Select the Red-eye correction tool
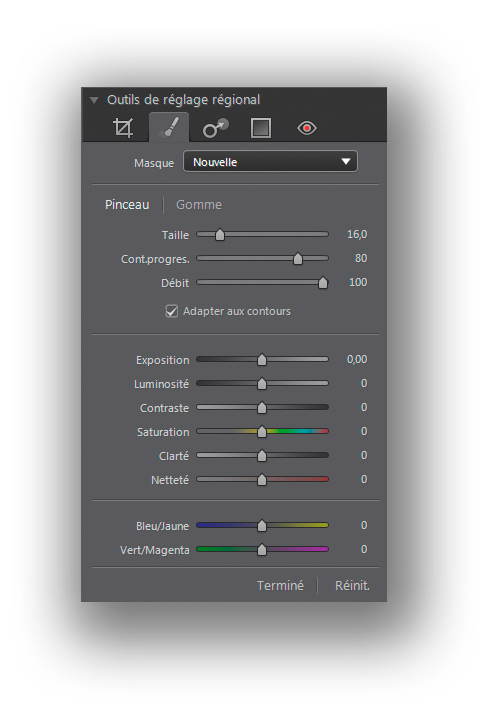492x724 pixels. pyautogui.click(x=307, y=128)
